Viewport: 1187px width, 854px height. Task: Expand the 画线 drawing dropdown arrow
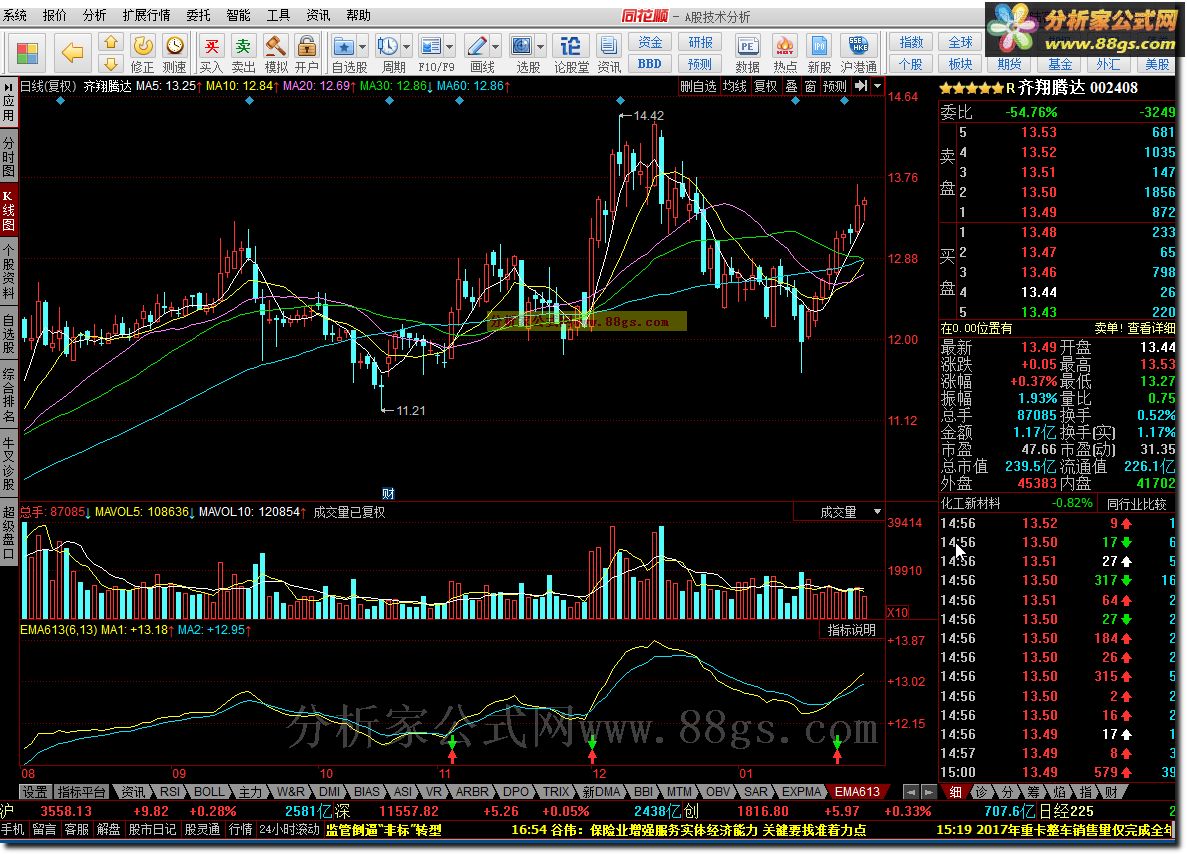pos(496,47)
